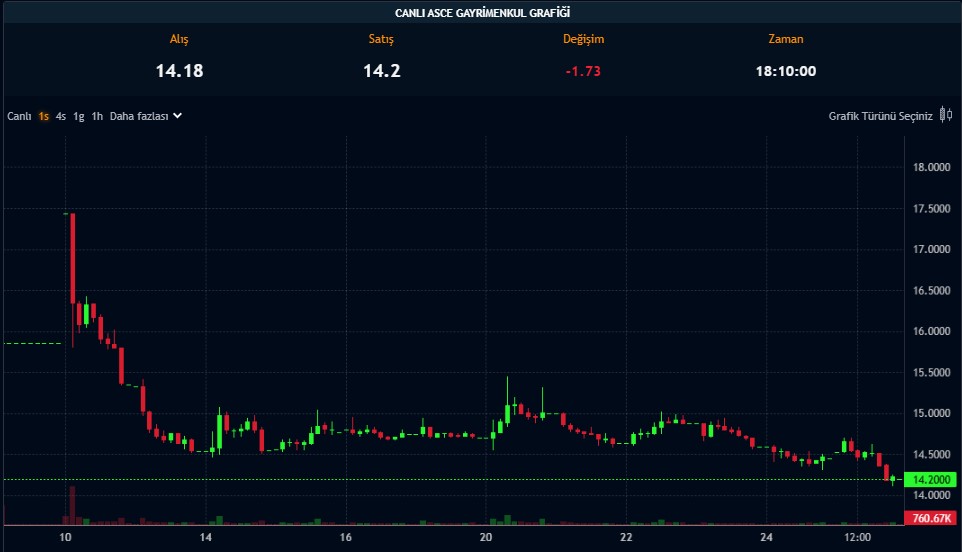The height and width of the screenshot is (552, 962).
Task: Click the Zaman timestamp 18:10:00
Action: 785,71
